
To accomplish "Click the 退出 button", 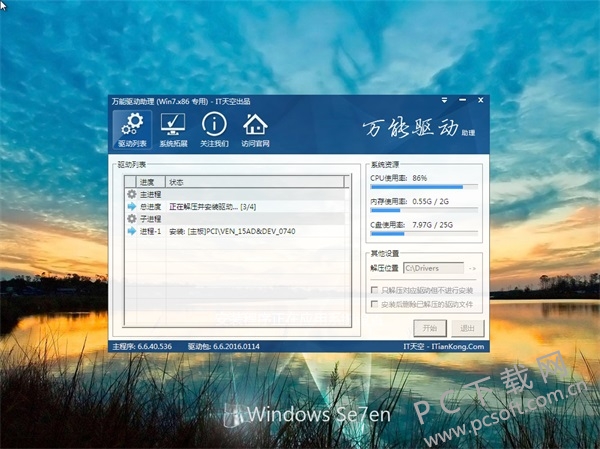I will 467,328.
